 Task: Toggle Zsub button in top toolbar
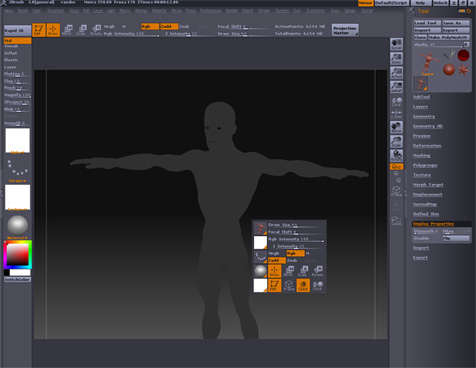(x=184, y=26)
